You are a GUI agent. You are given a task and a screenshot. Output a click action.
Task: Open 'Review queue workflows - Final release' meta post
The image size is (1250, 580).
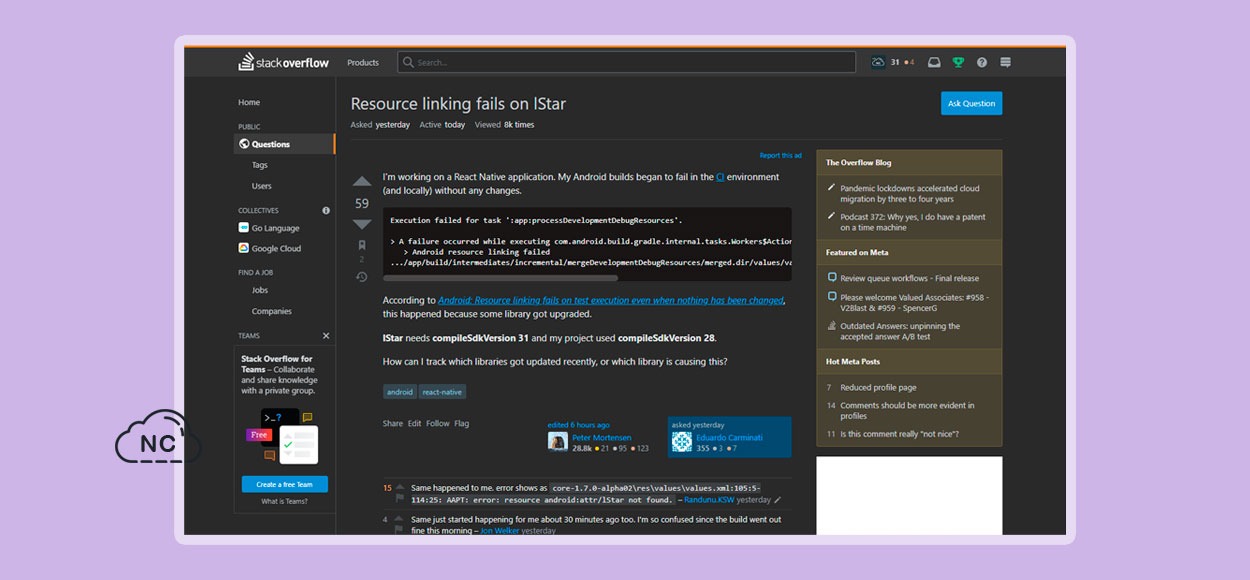point(910,278)
